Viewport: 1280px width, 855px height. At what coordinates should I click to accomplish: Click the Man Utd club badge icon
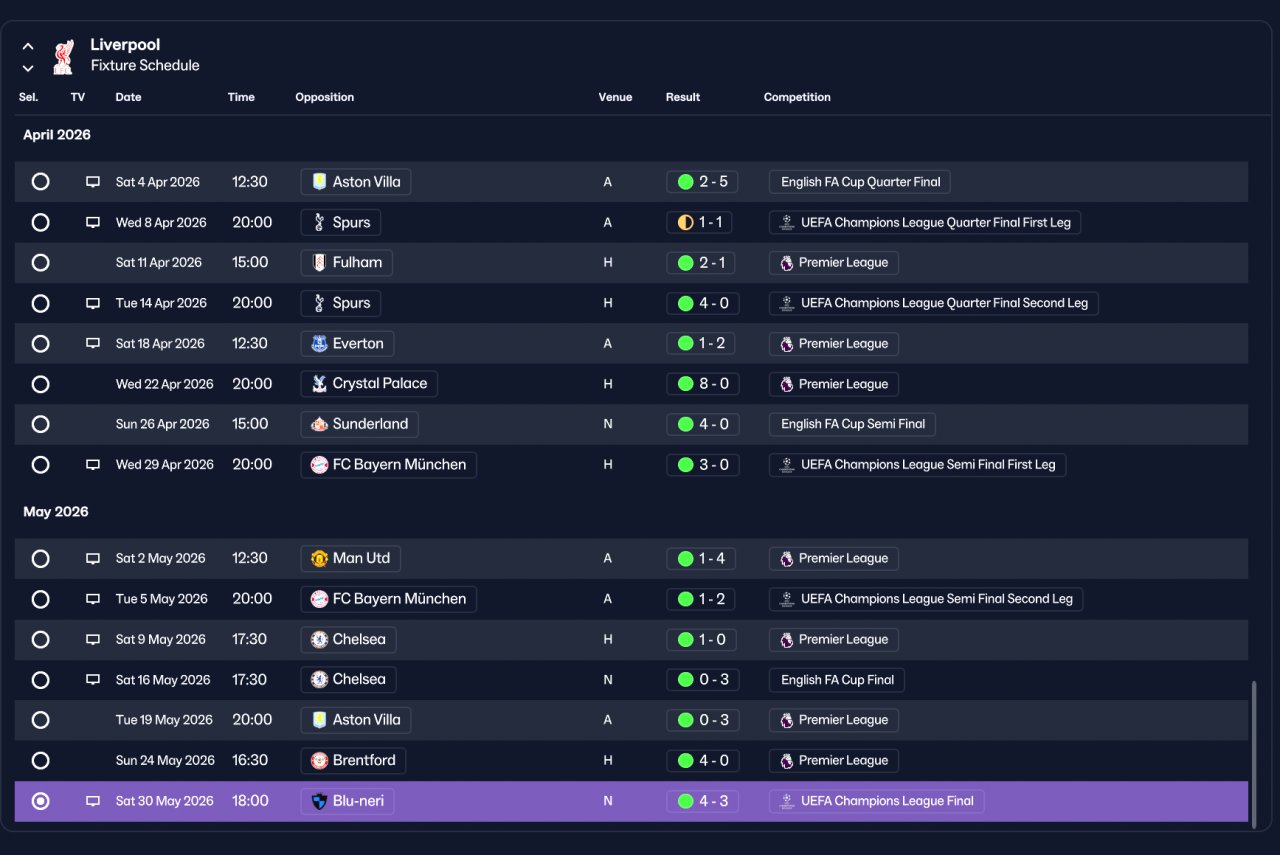pyautogui.click(x=319, y=559)
